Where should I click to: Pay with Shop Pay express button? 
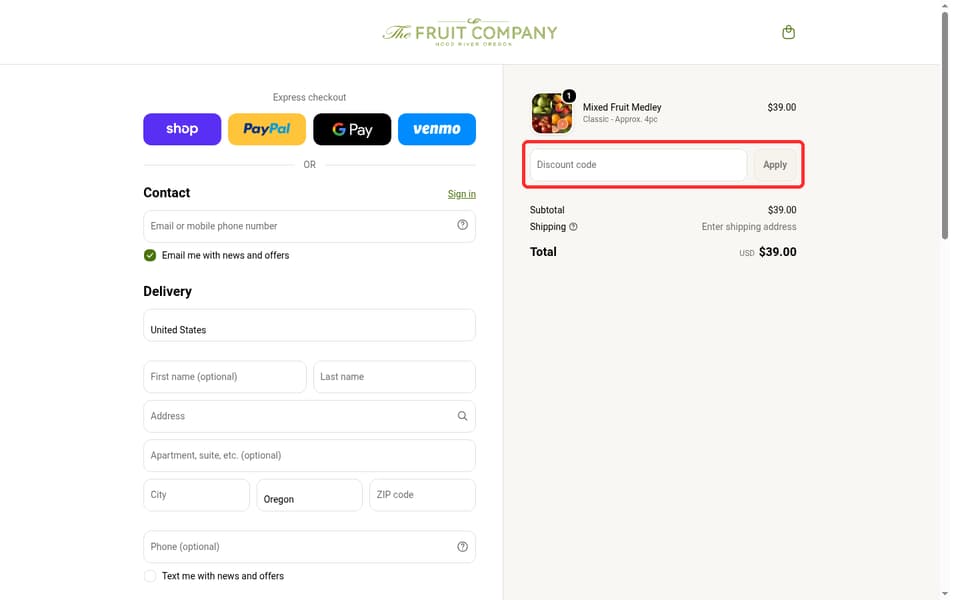click(x=182, y=129)
